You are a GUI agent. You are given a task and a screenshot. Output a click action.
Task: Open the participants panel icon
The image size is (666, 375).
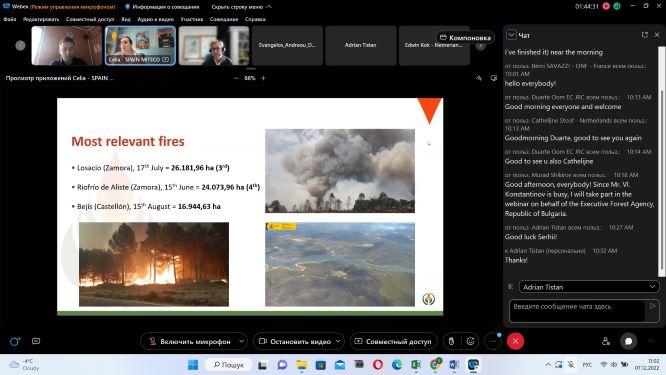click(606, 341)
